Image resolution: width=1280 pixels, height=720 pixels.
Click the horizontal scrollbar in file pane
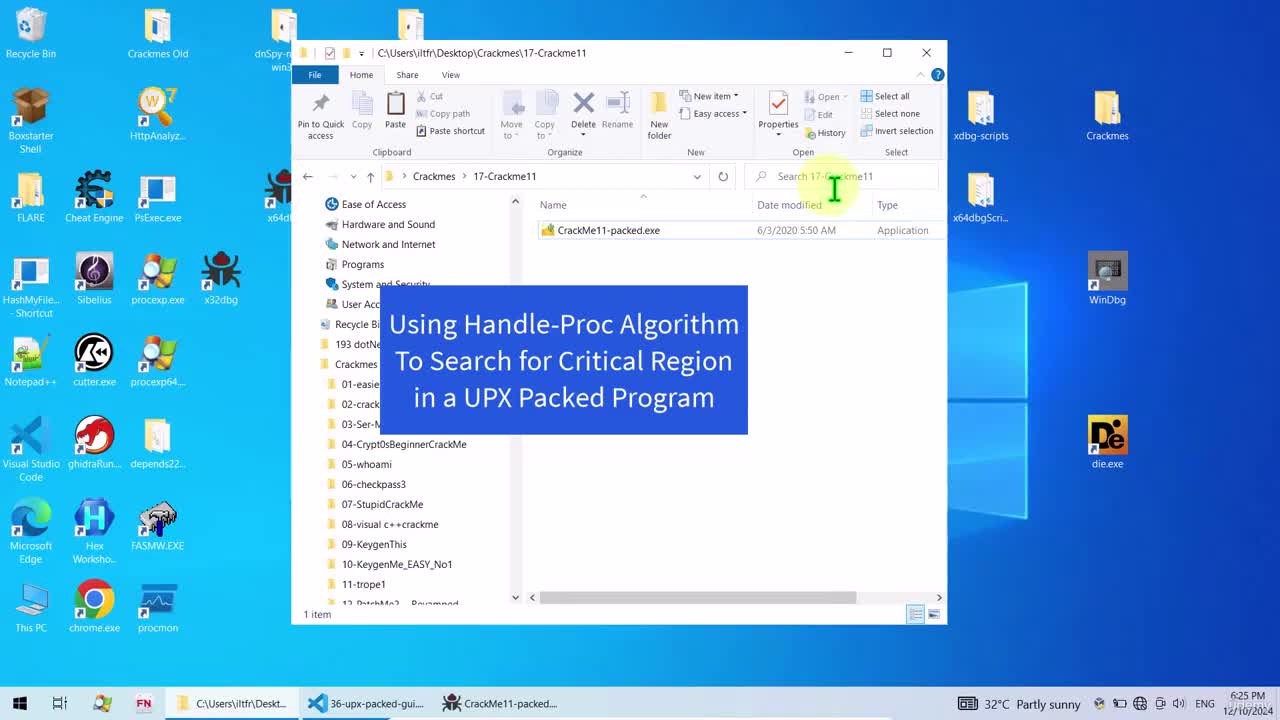(697, 597)
